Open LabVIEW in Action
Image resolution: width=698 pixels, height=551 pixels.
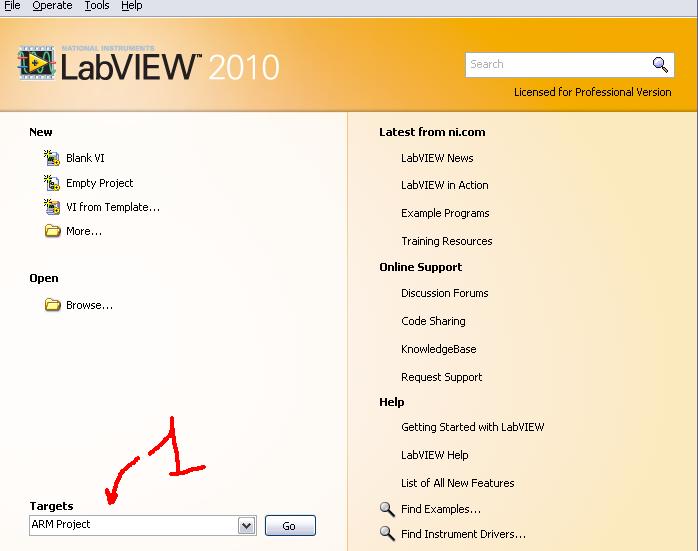point(445,185)
